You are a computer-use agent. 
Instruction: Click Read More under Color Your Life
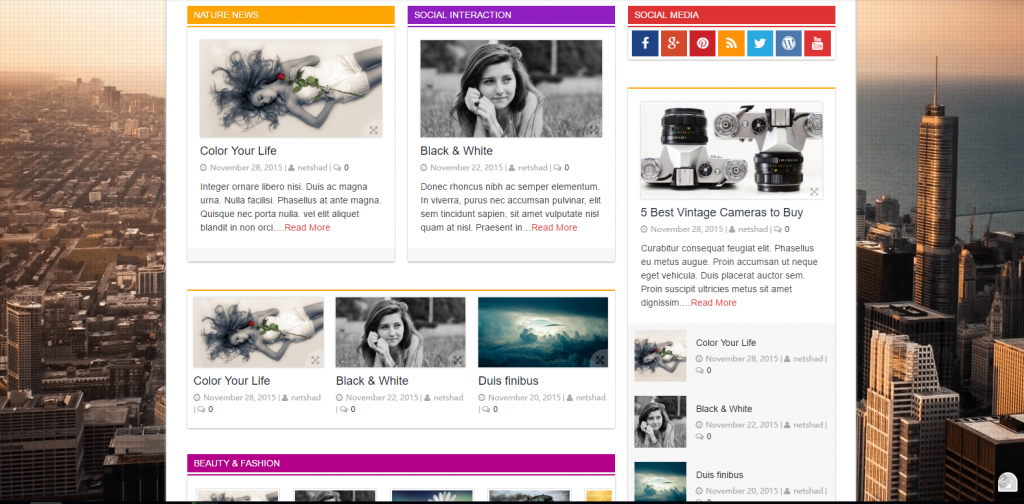coord(307,228)
